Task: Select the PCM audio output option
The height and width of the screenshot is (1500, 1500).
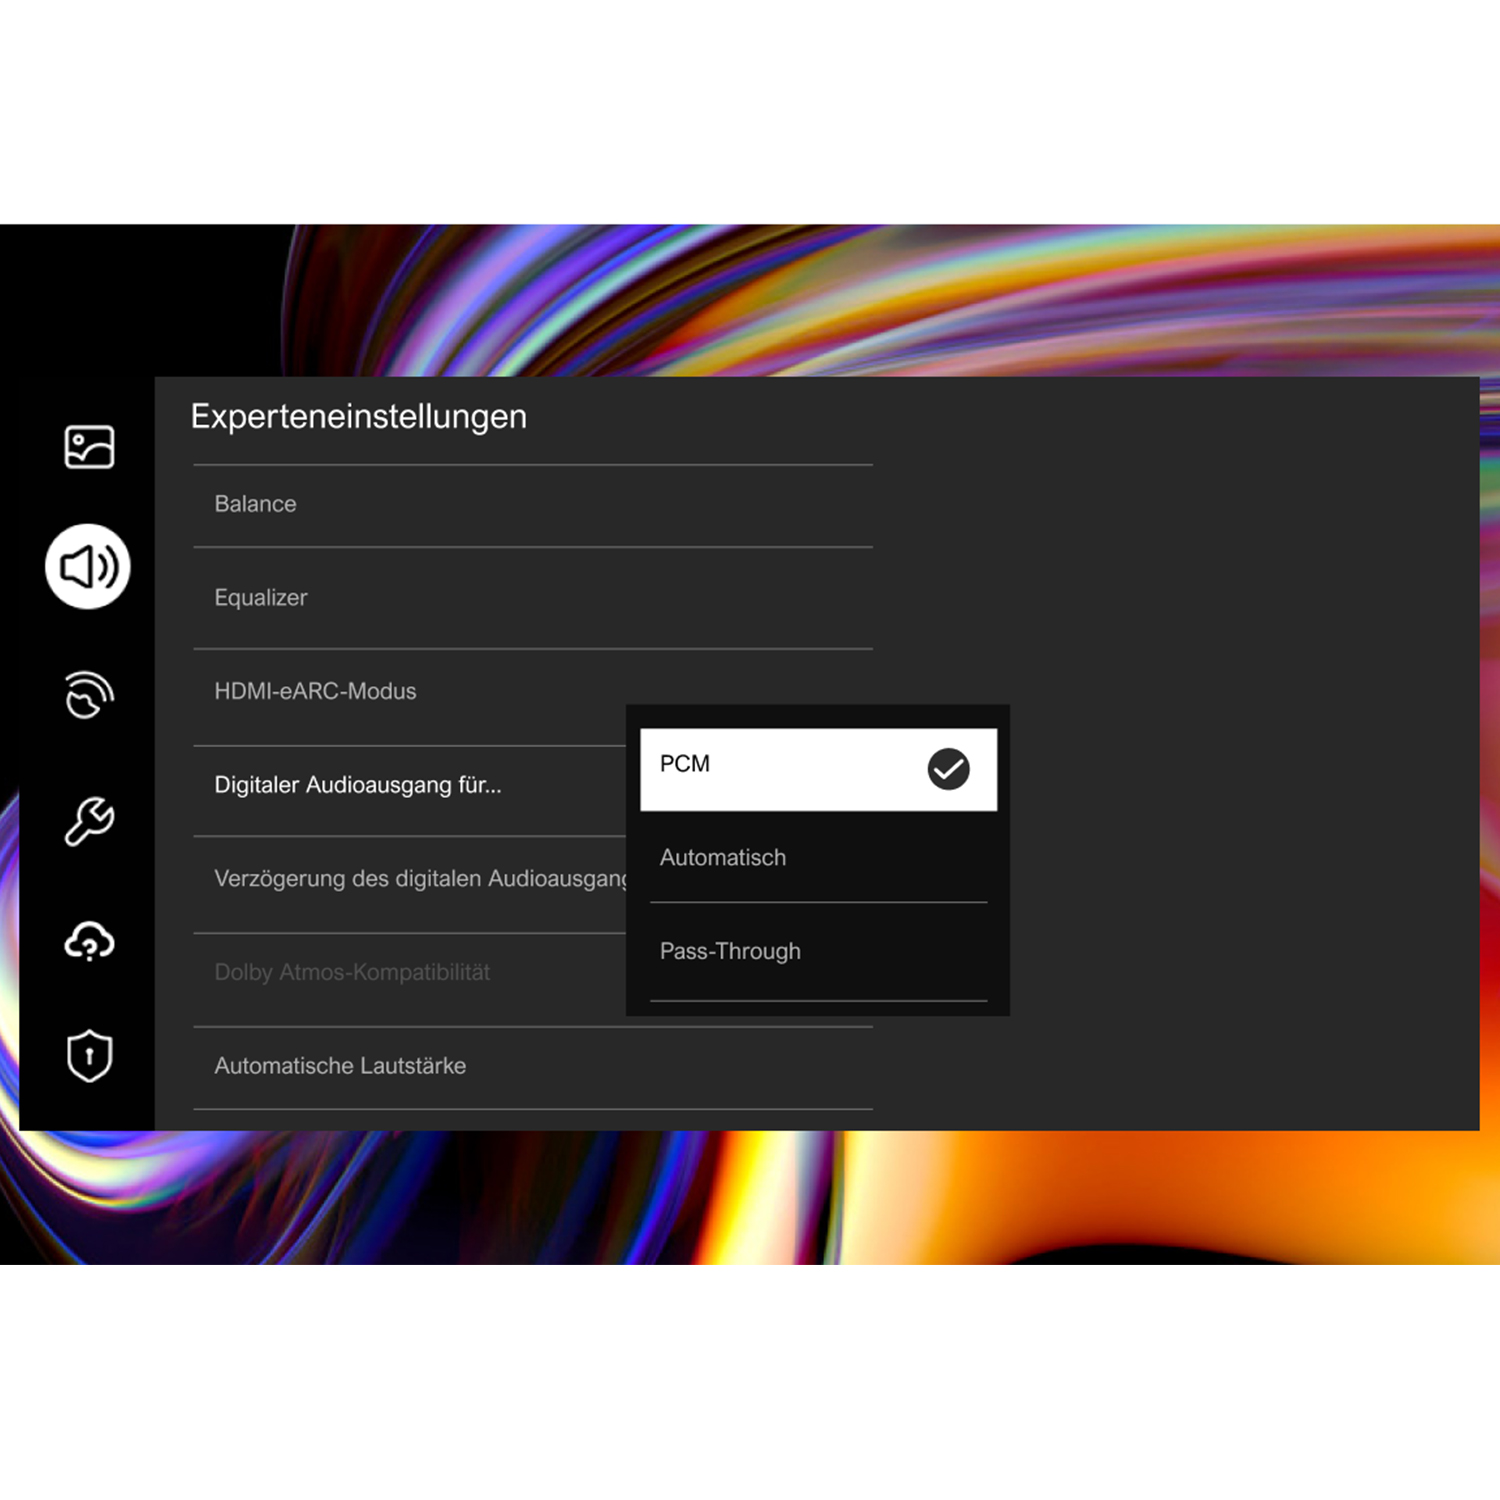Action: 818,769
